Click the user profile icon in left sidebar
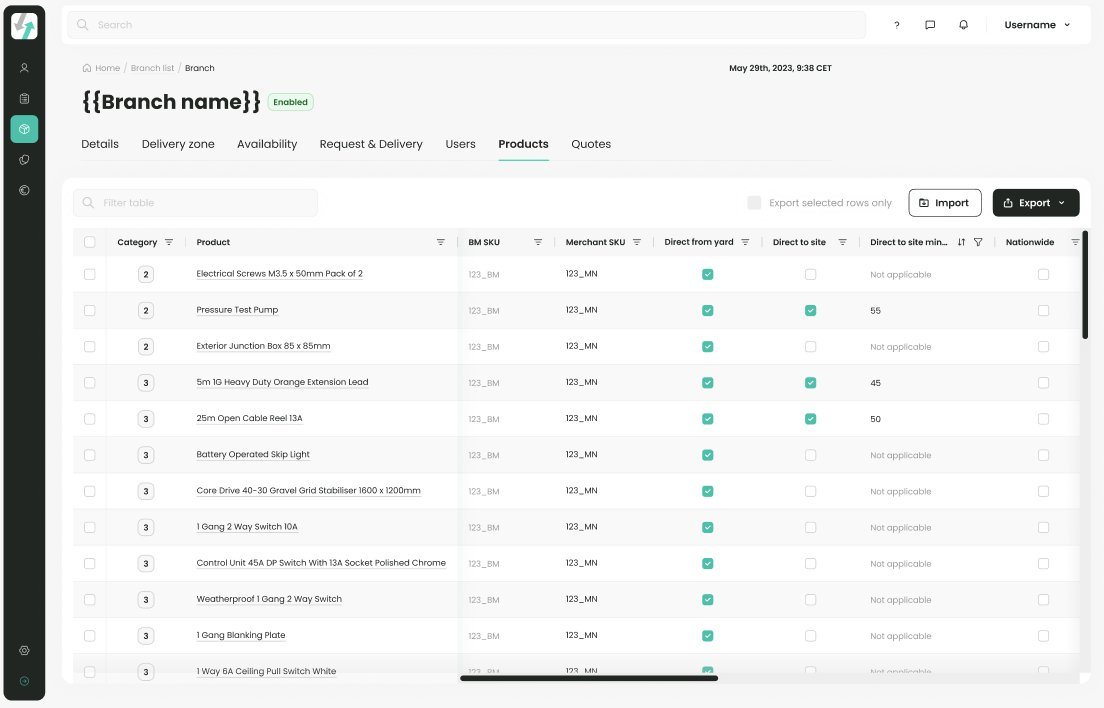This screenshot has height=708, width=1104. pyautogui.click(x=24, y=67)
